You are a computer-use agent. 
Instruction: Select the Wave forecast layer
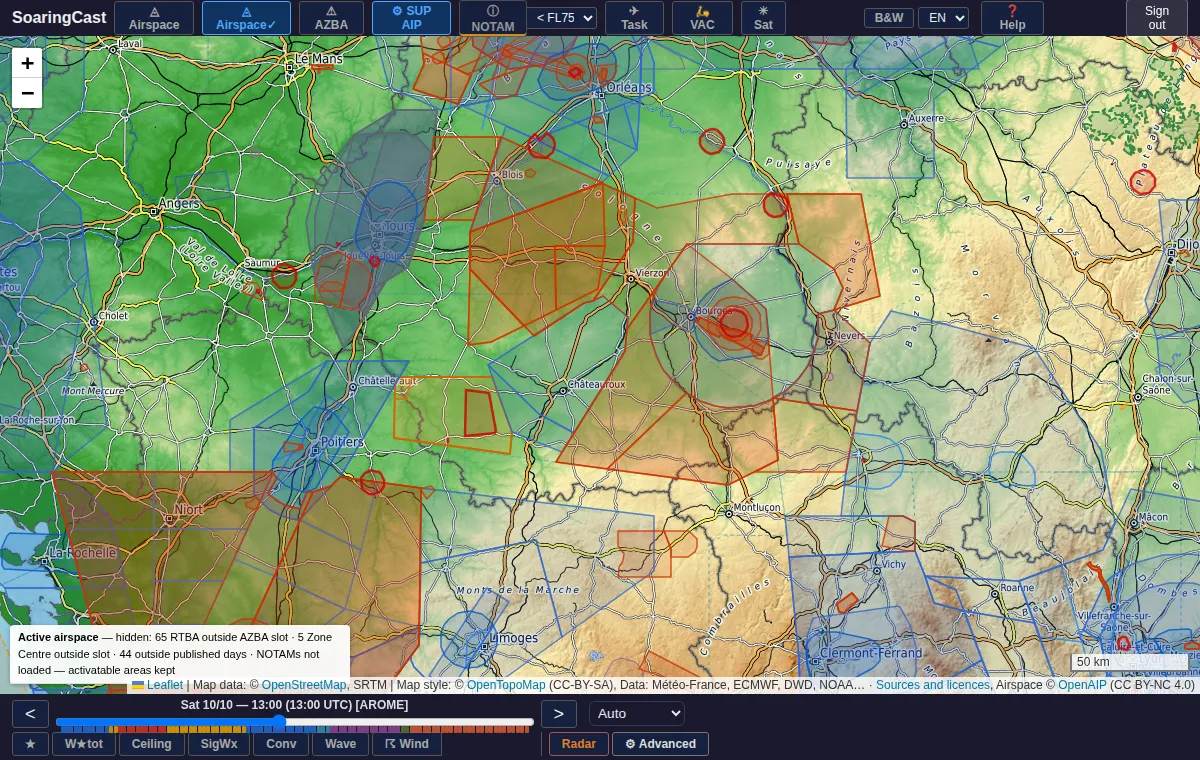341,744
